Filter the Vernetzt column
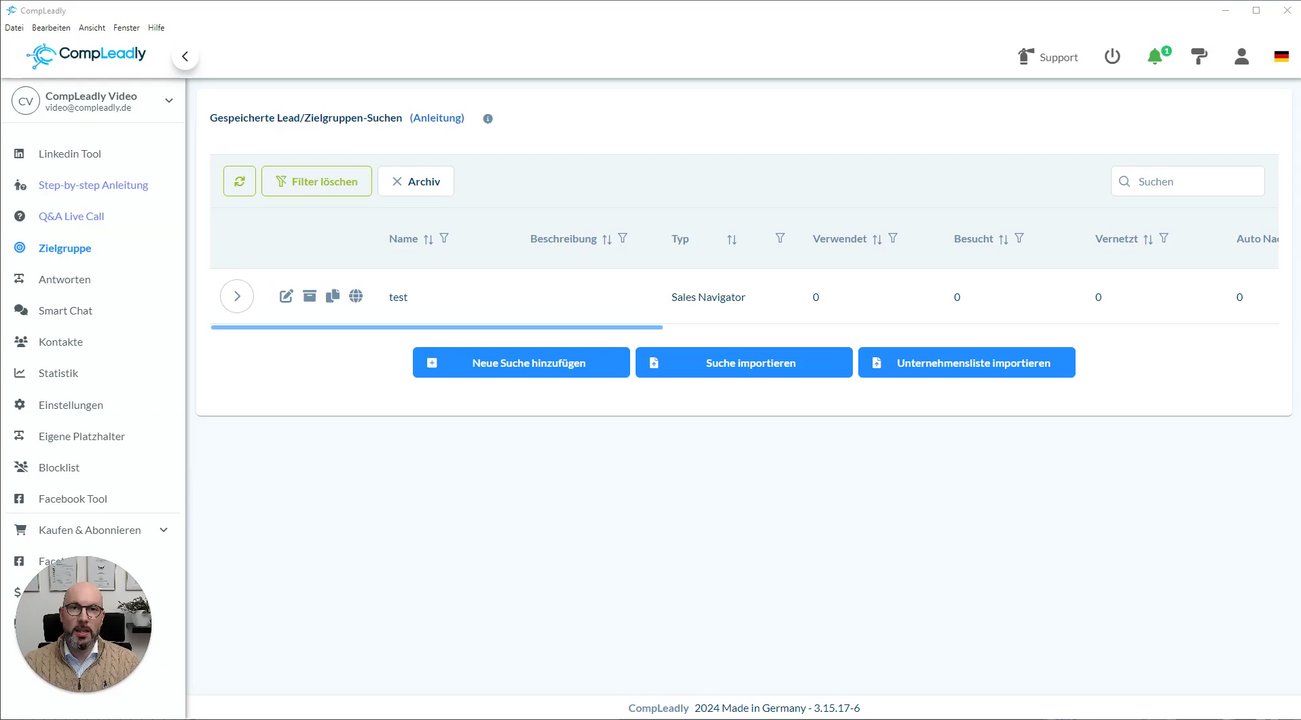This screenshot has width=1301, height=720. click(x=1164, y=238)
